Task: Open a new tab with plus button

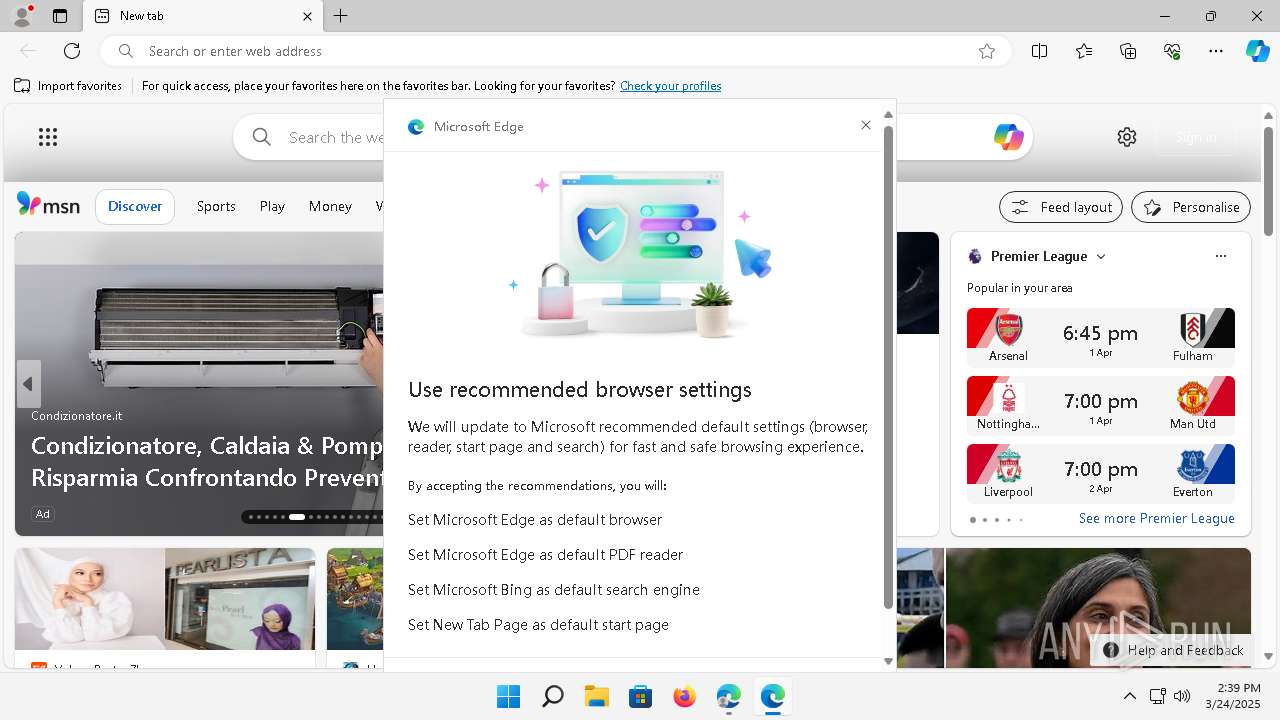Action: (341, 16)
